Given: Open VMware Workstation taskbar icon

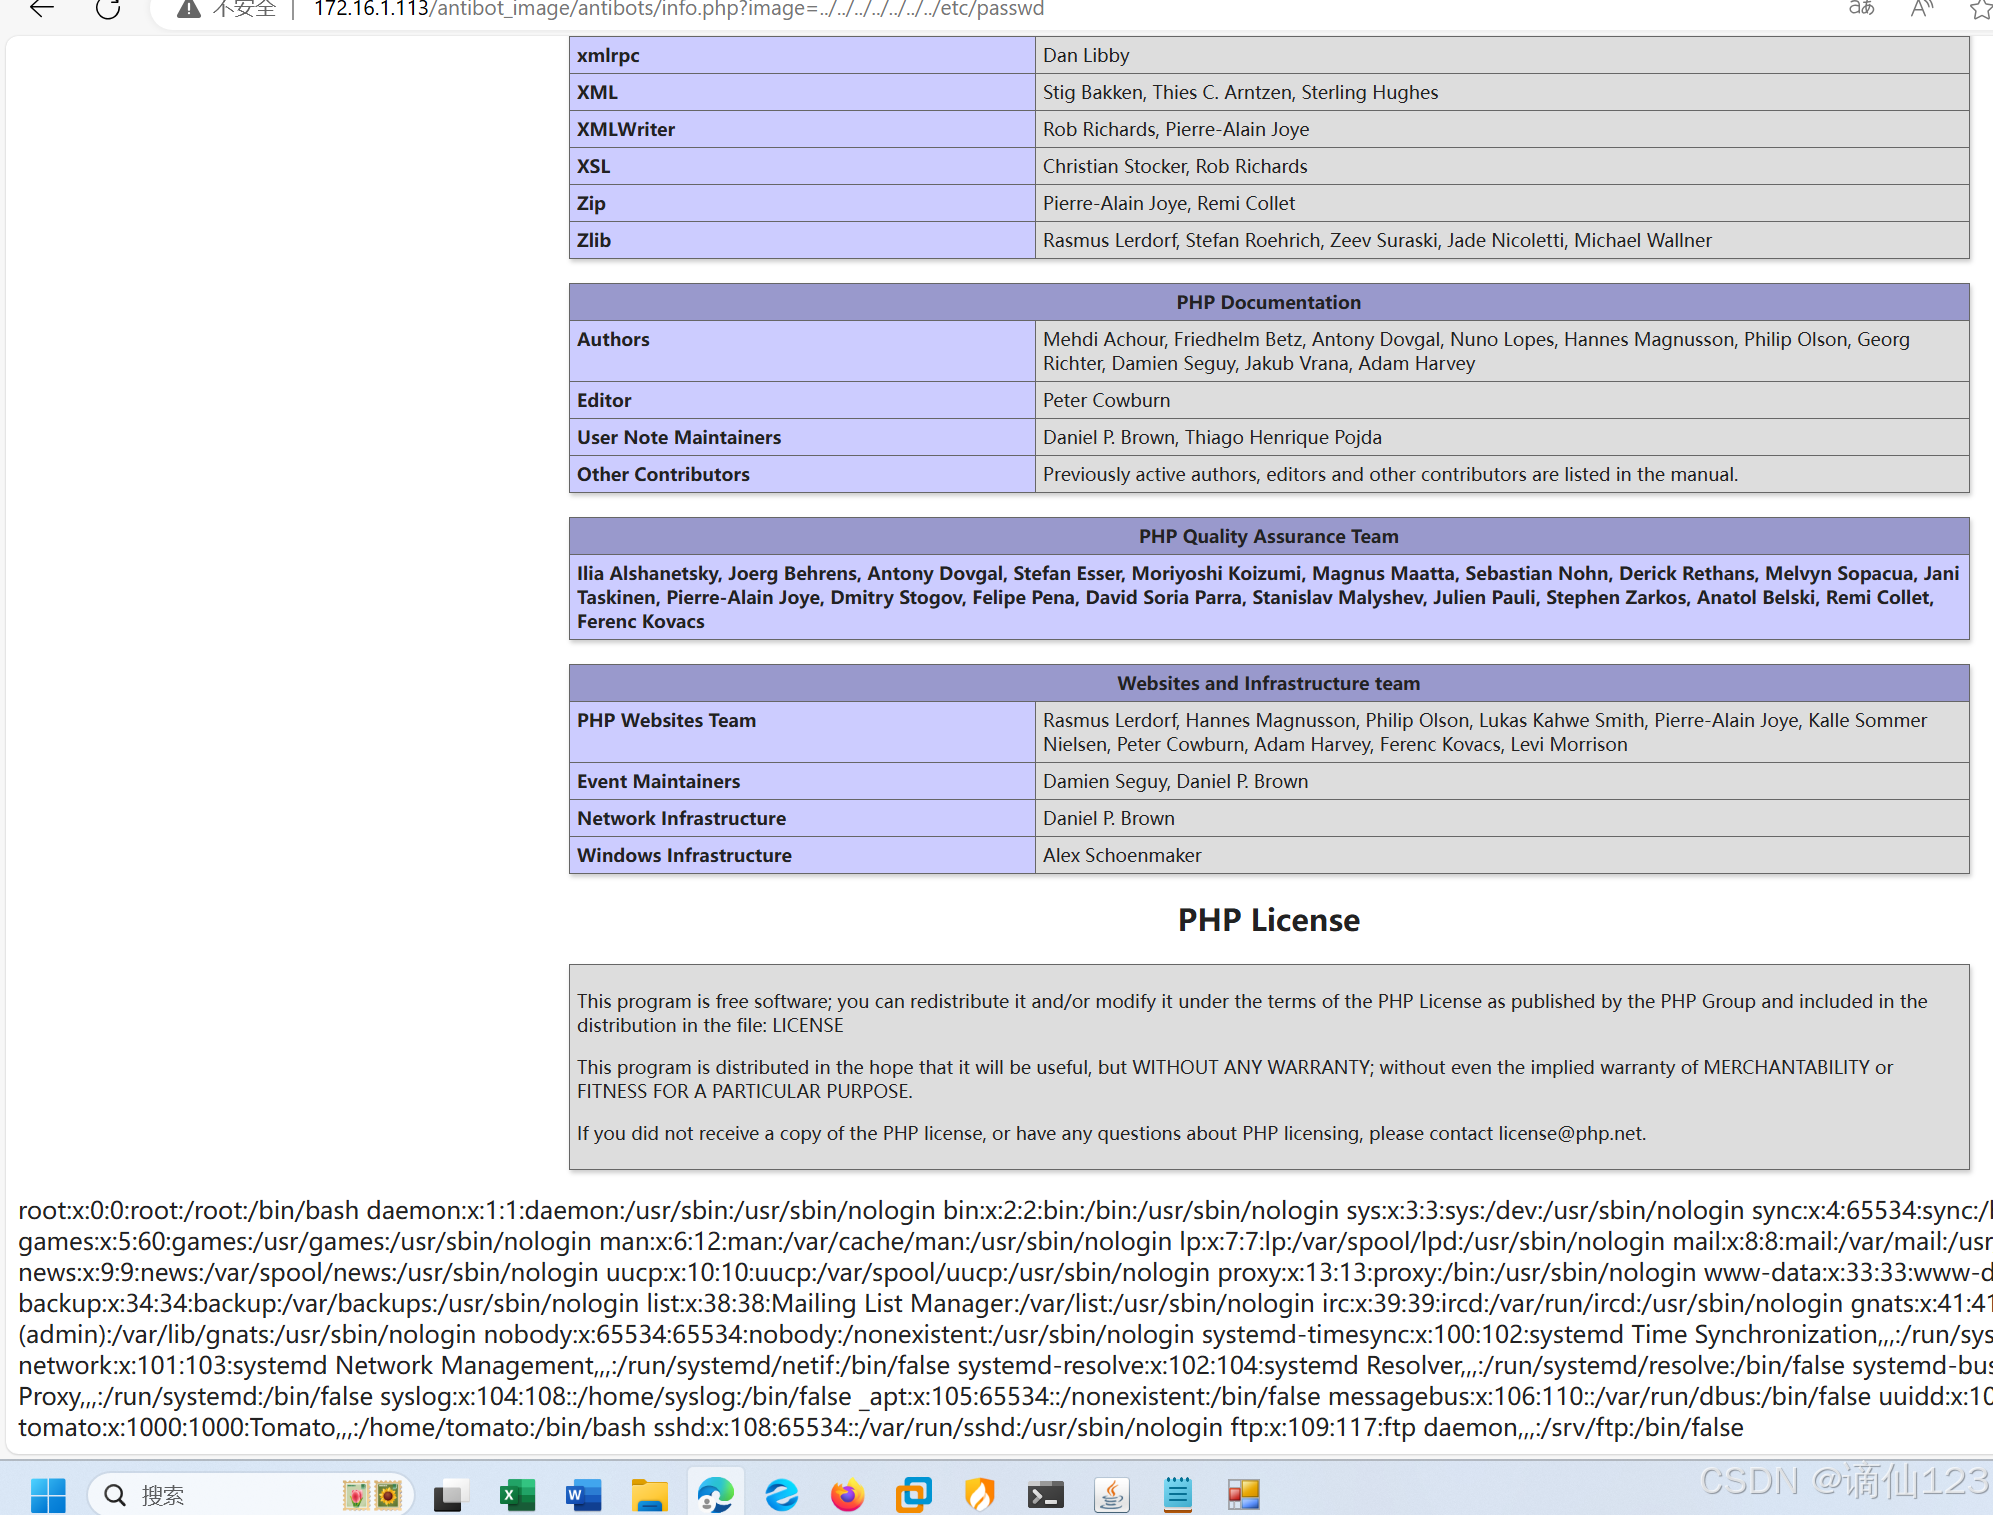Looking at the screenshot, I should pyautogui.click(x=913, y=1495).
